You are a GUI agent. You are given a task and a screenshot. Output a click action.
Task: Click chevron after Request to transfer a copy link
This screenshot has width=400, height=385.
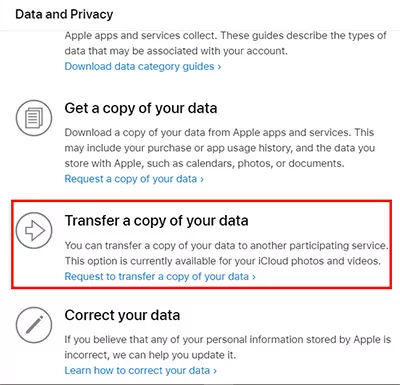(x=254, y=277)
